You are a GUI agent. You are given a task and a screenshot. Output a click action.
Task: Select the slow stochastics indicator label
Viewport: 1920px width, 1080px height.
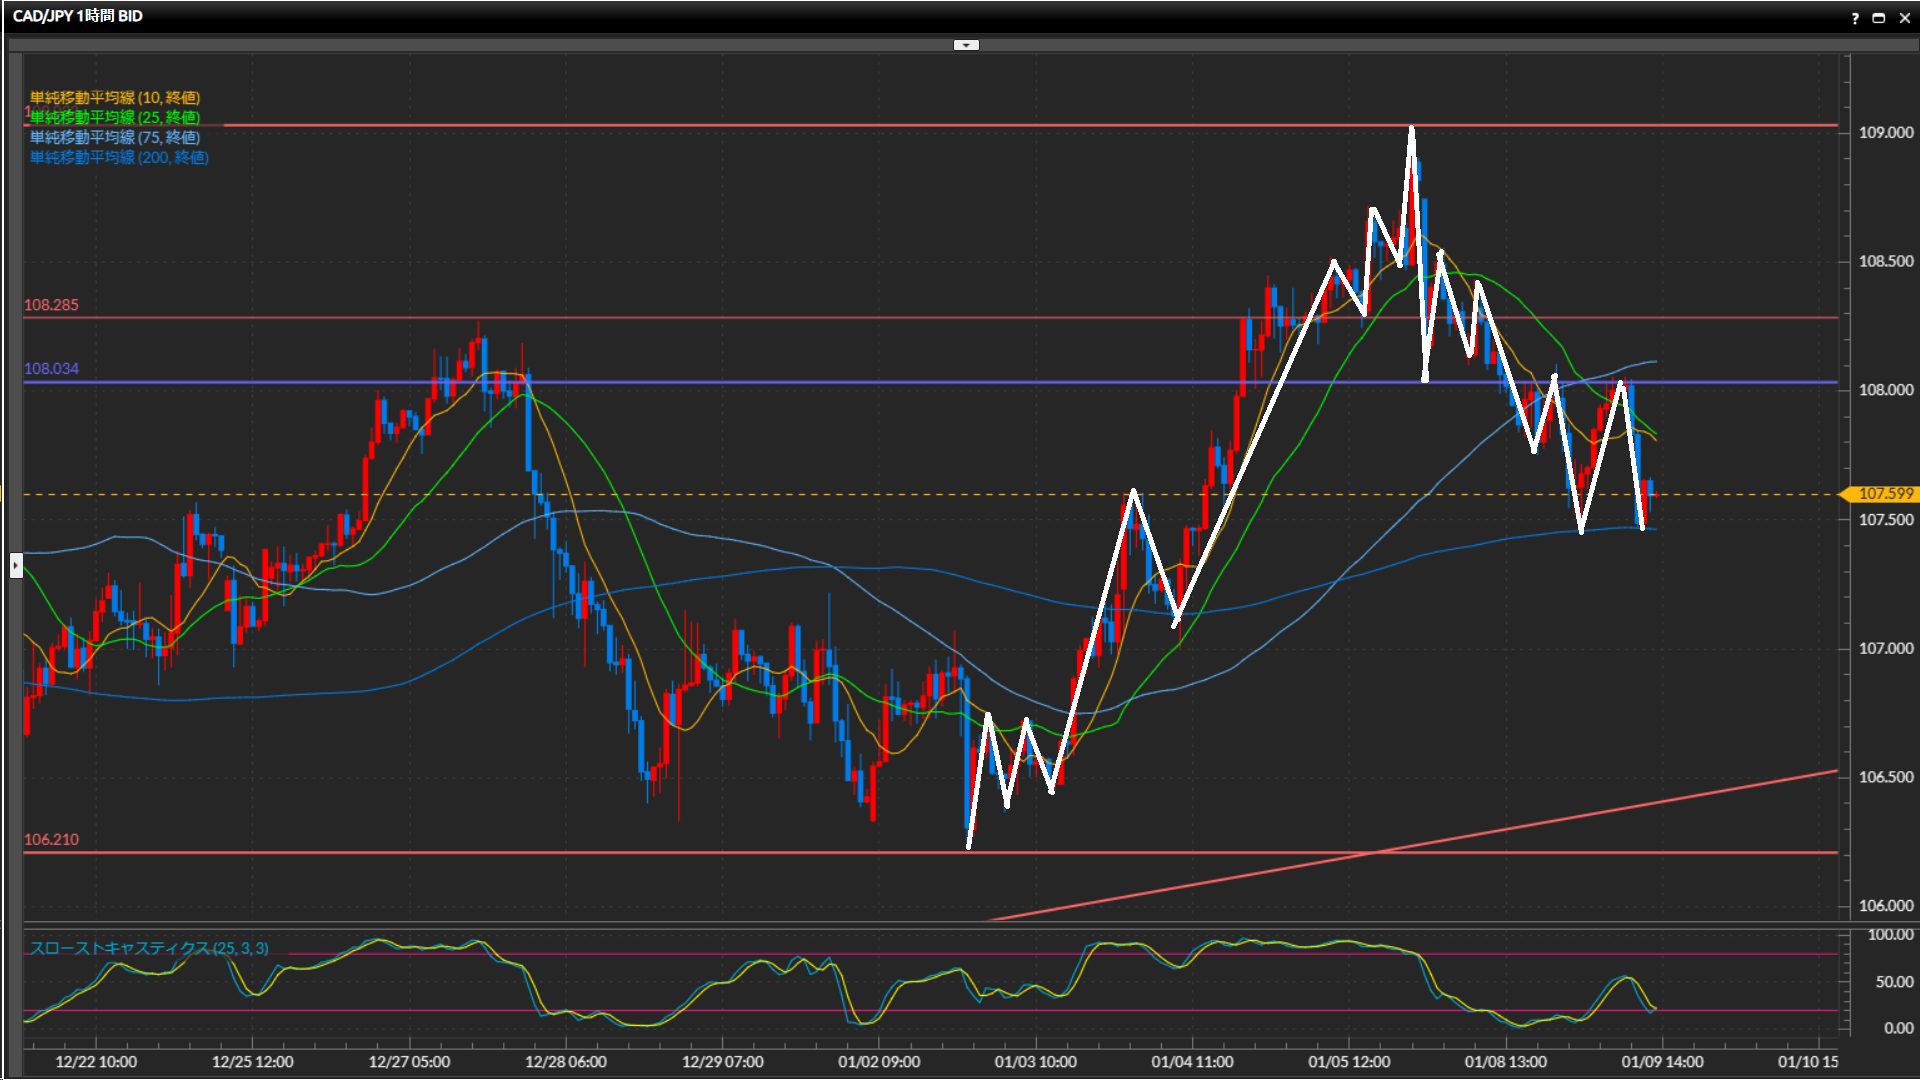[148, 948]
